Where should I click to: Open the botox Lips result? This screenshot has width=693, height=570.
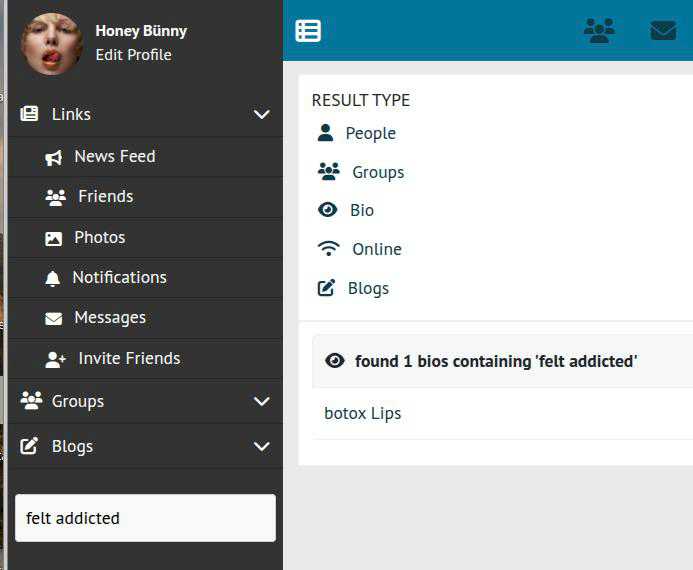(363, 413)
